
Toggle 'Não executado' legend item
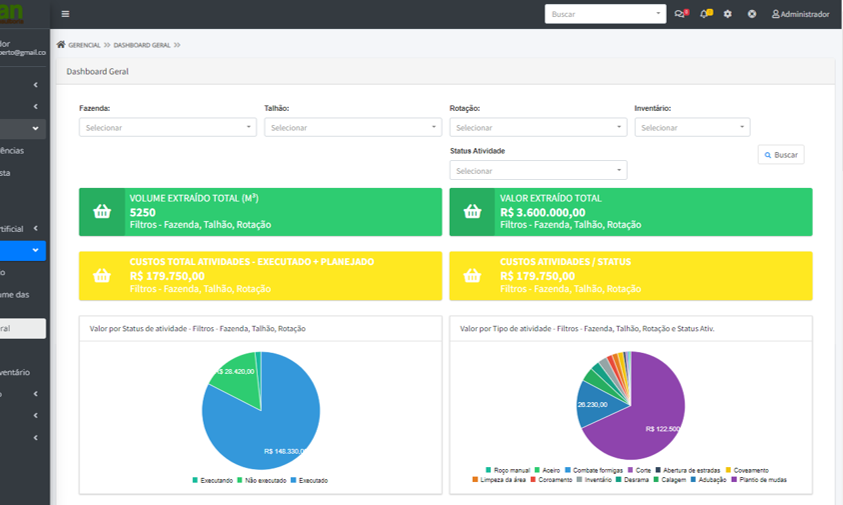[x=261, y=481]
